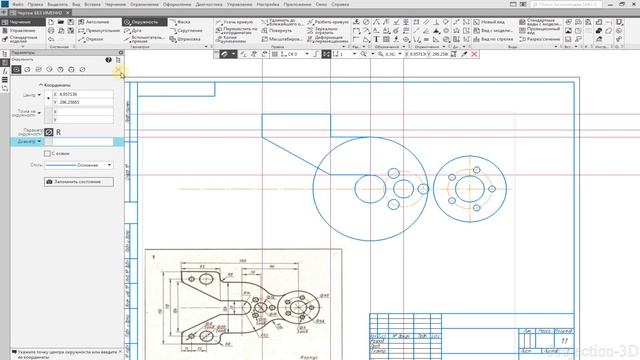Click the diameter parameter toggle icon
This screenshot has width=640, height=360.
coord(49,132)
